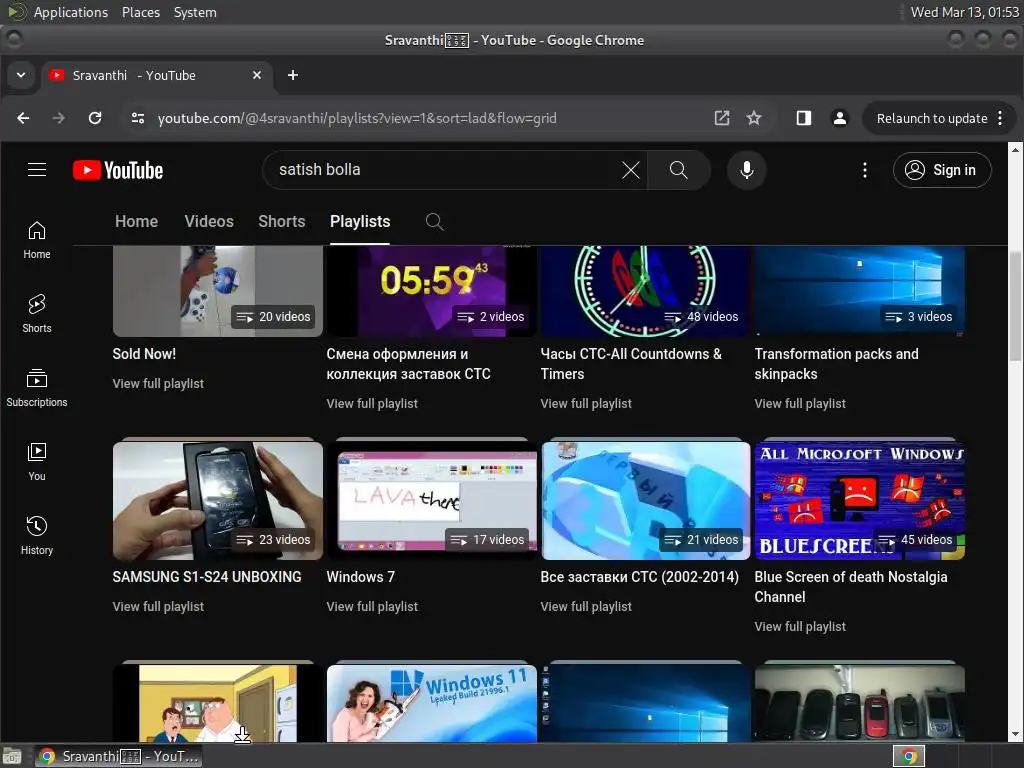Click the YouTube logo

[118, 170]
